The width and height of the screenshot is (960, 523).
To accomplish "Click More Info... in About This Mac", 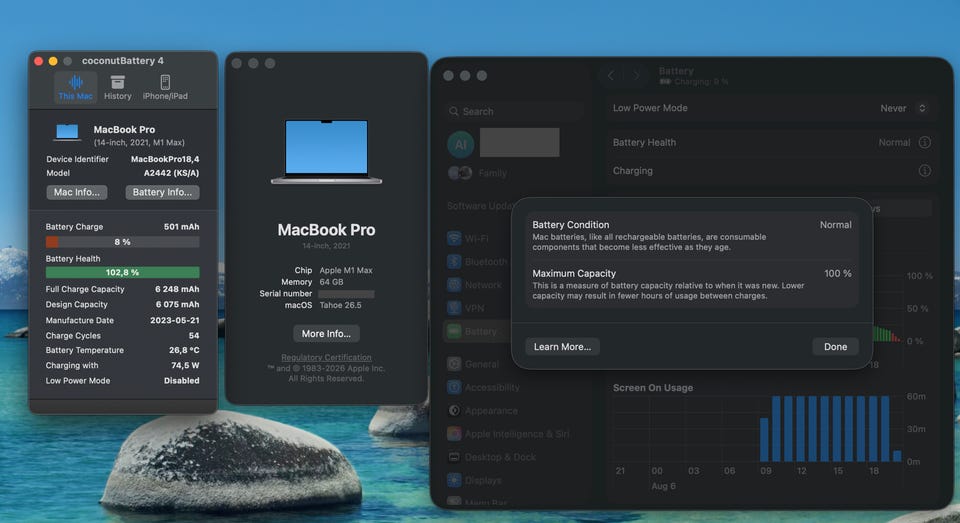I will pyautogui.click(x=326, y=334).
